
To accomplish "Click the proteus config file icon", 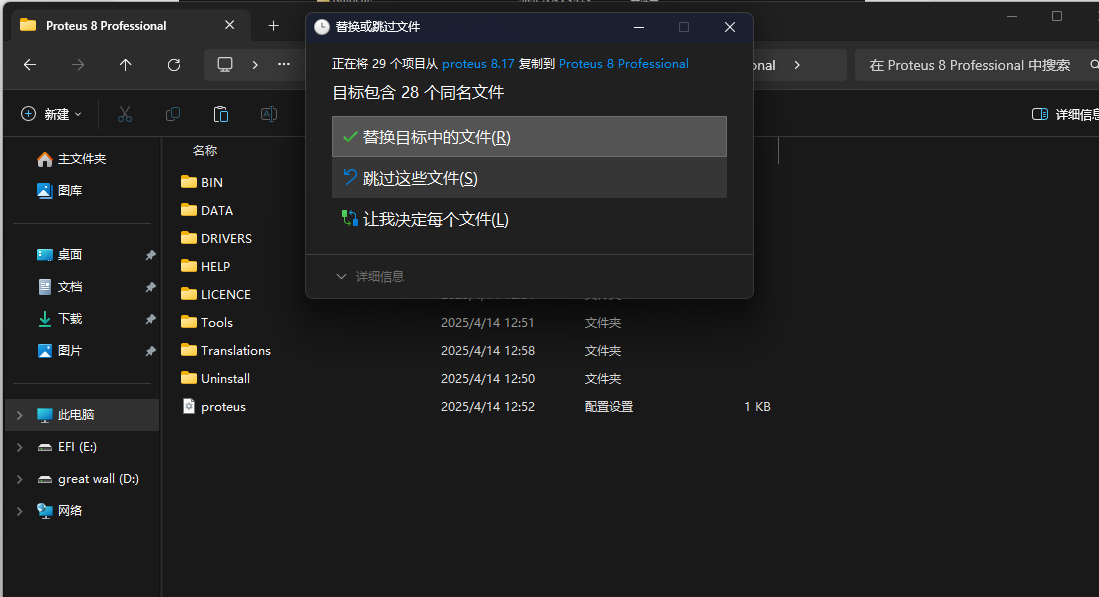I will (x=189, y=406).
